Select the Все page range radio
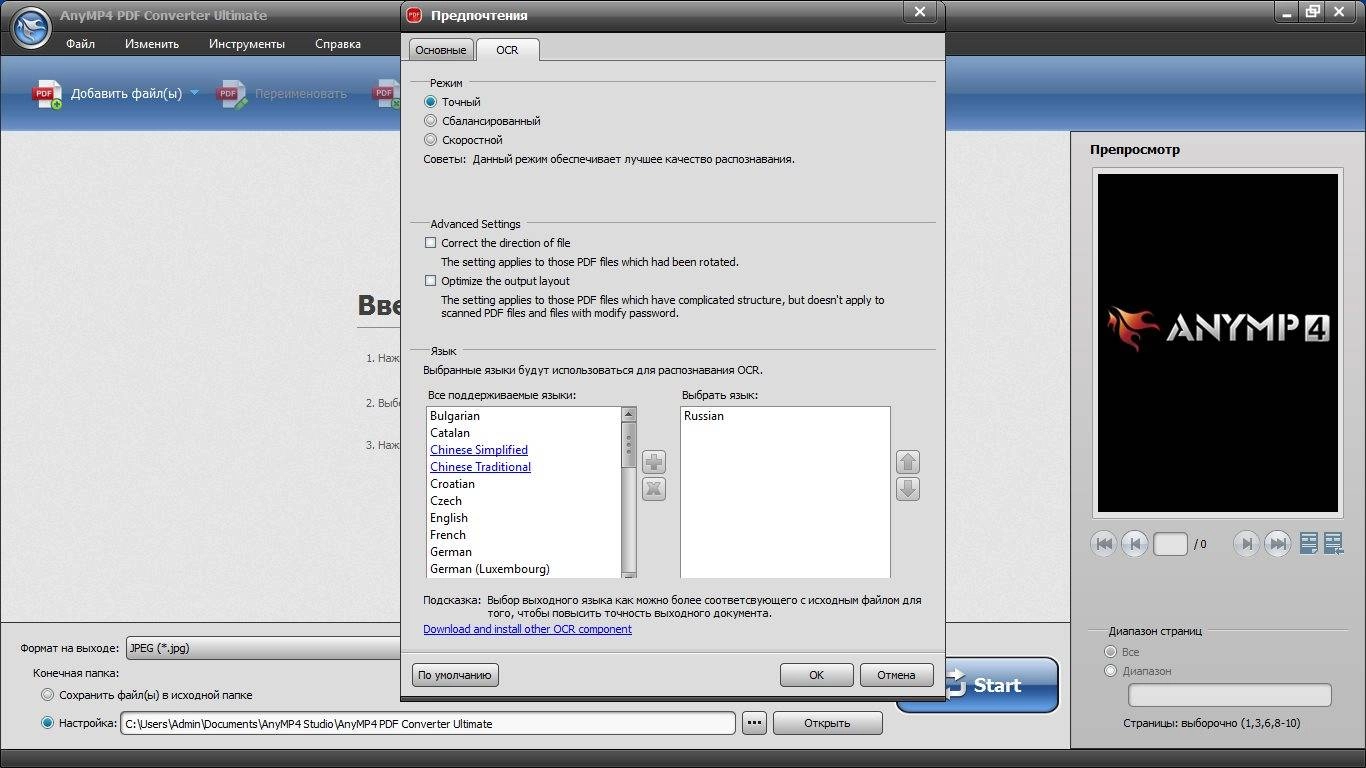 tap(1110, 652)
